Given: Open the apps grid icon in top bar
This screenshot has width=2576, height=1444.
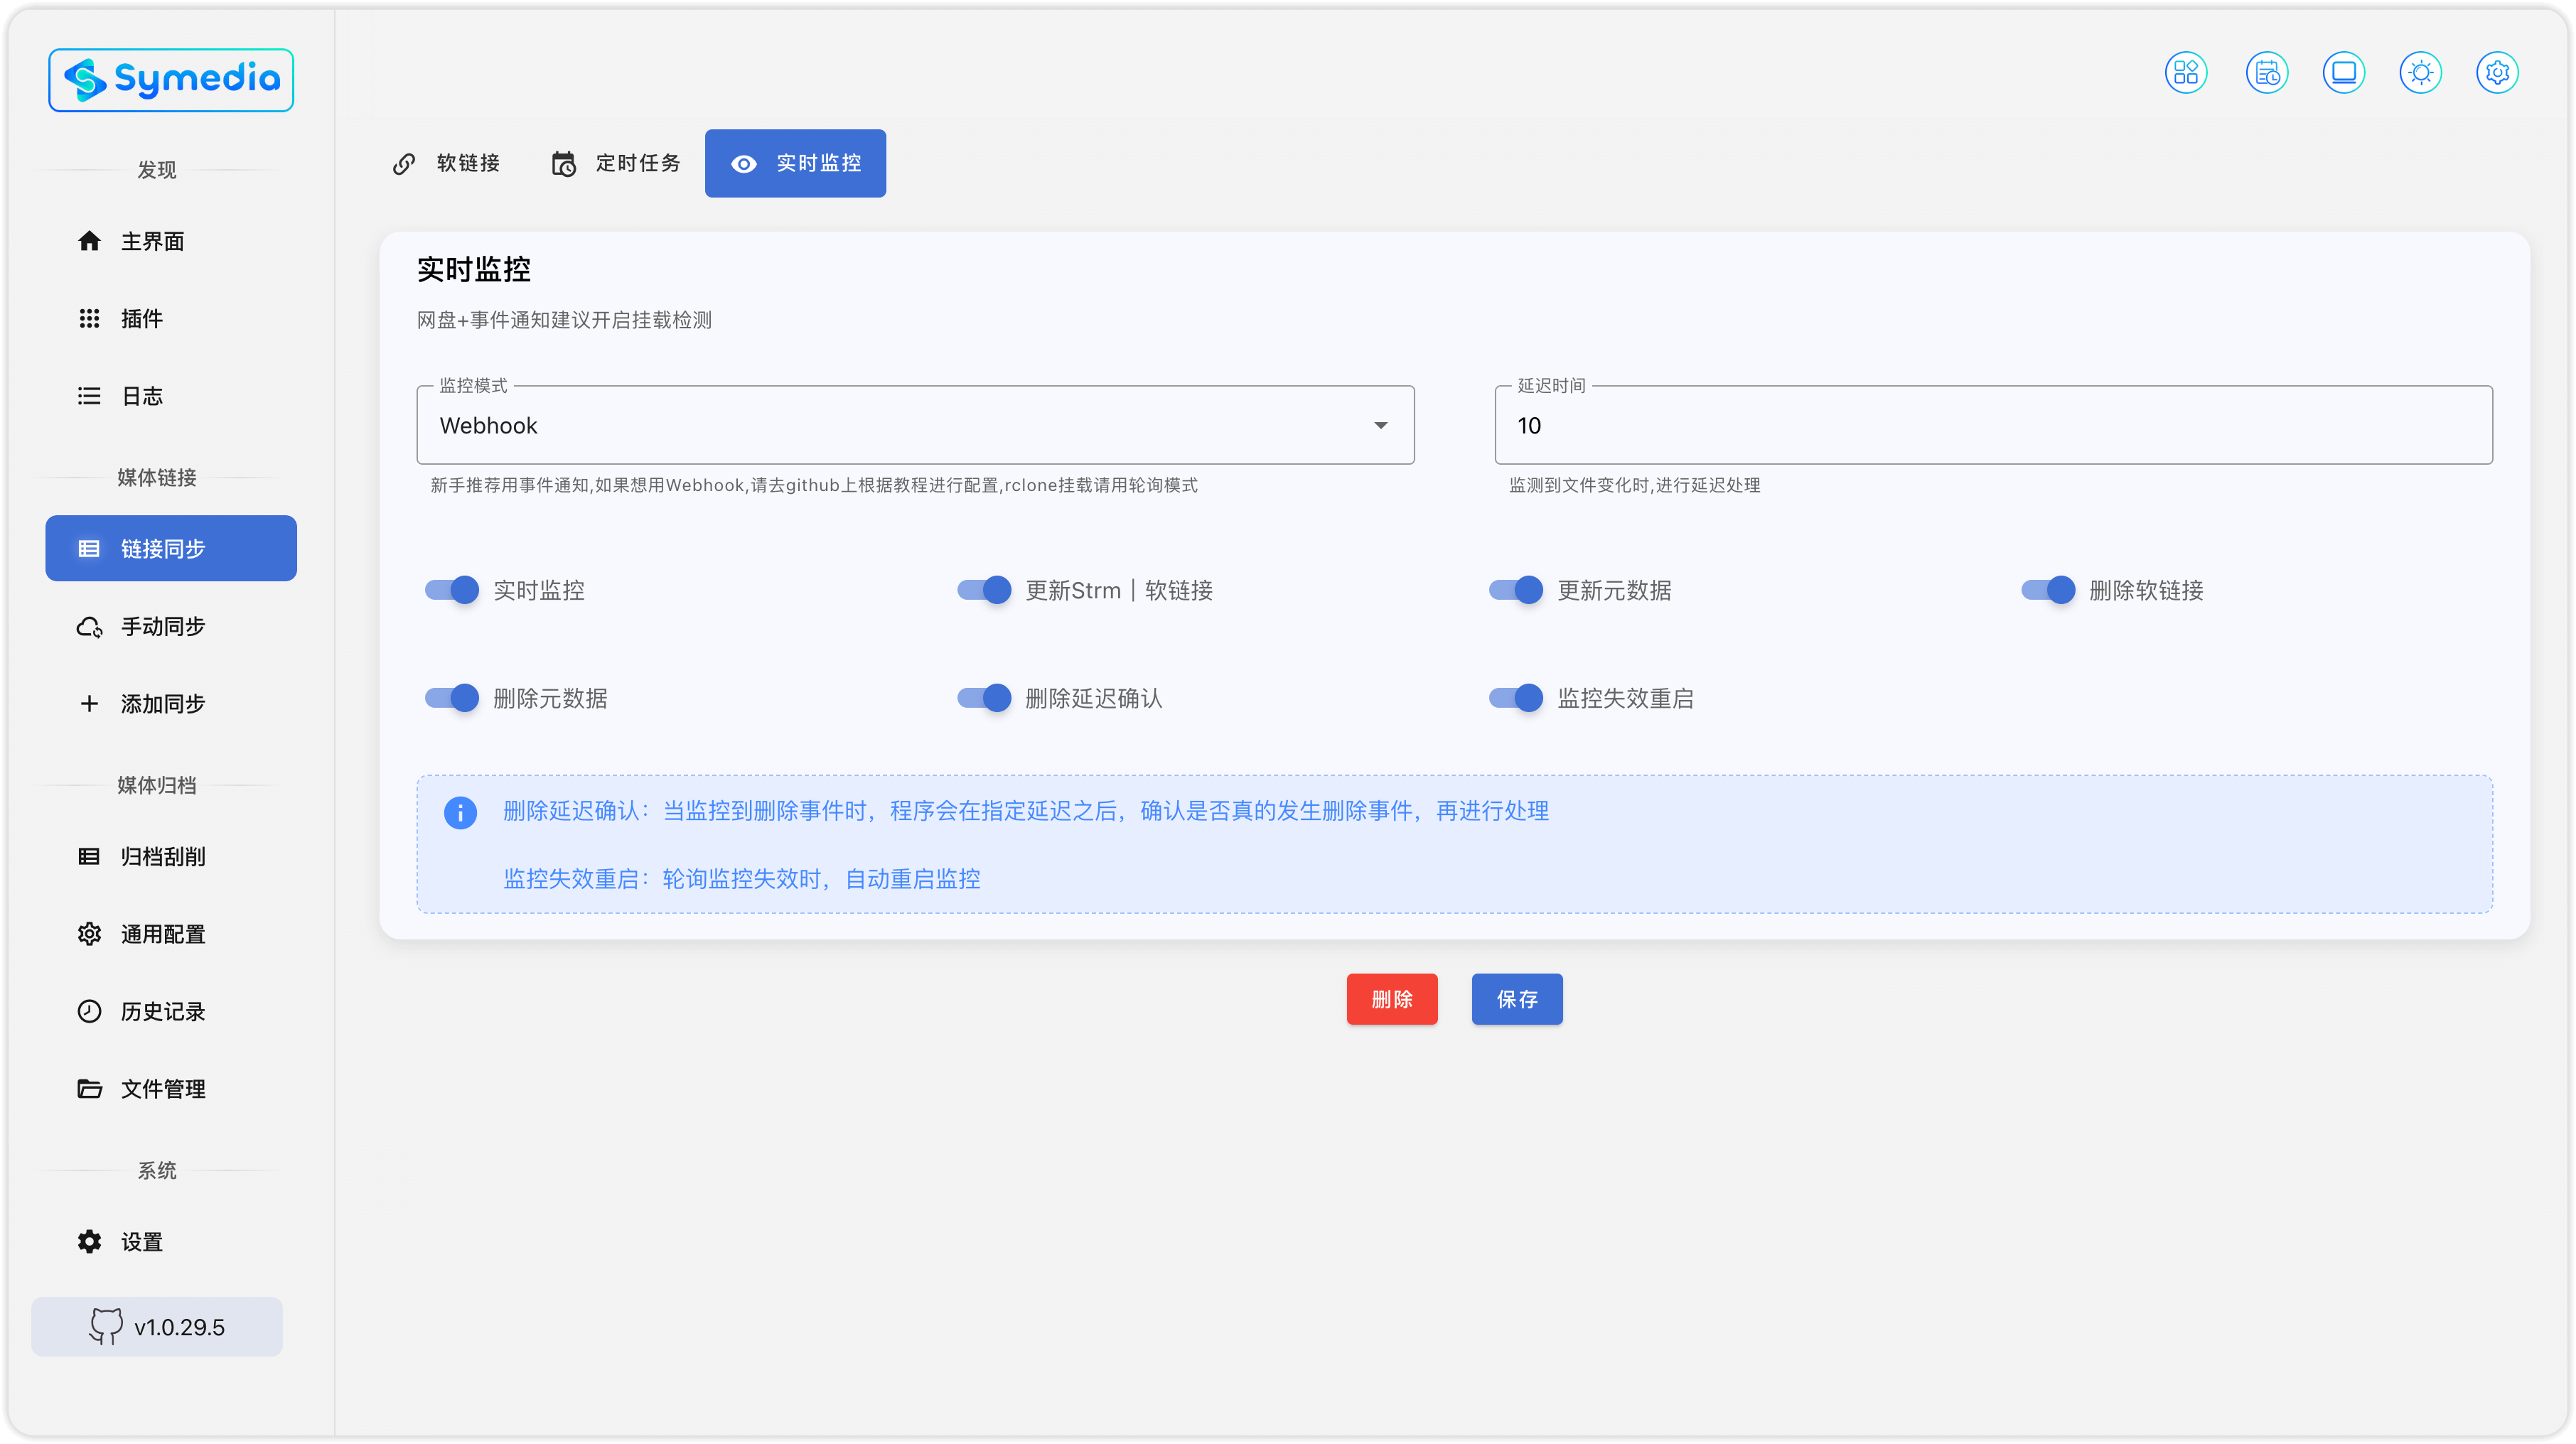Looking at the screenshot, I should (x=2185, y=73).
